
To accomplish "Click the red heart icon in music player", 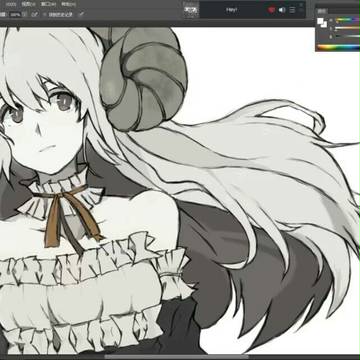I will click(x=272, y=10).
